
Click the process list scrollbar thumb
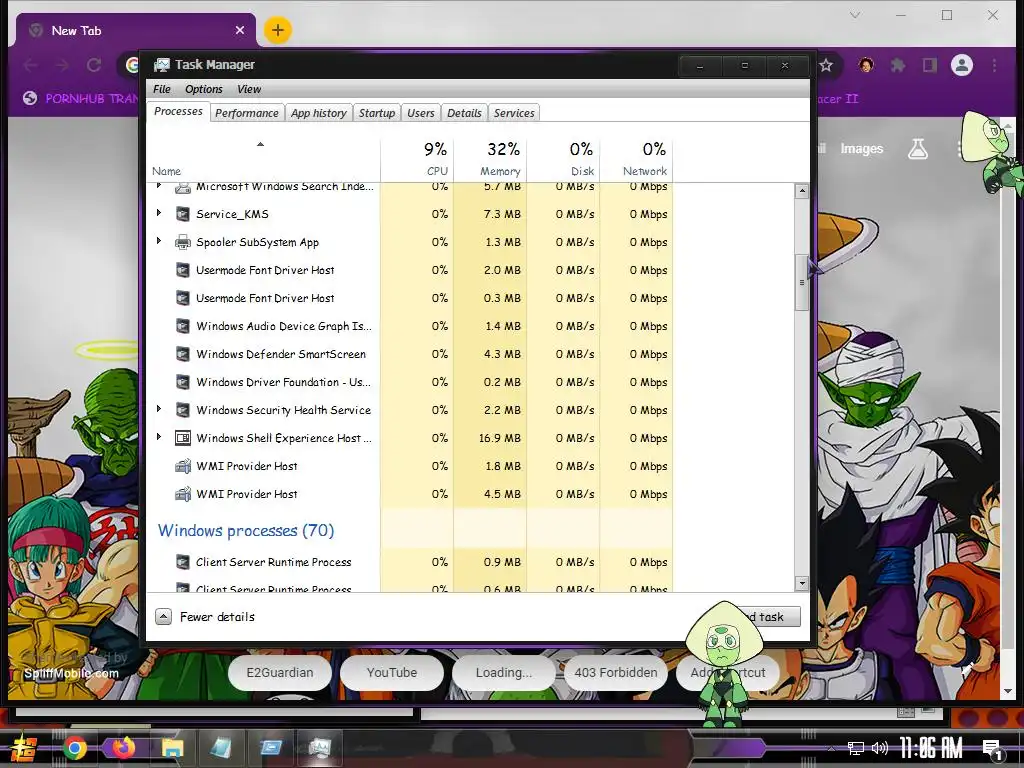(x=801, y=283)
